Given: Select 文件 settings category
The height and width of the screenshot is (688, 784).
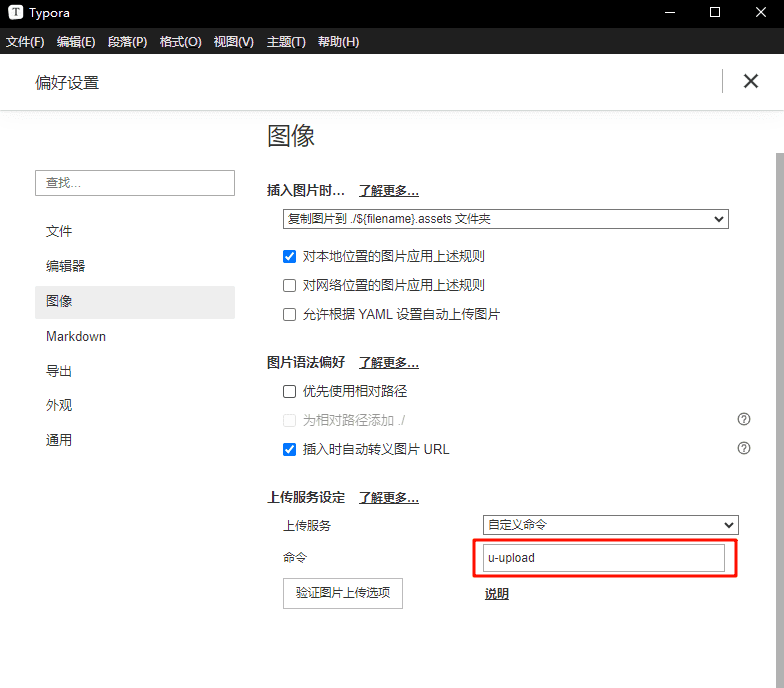Looking at the screenshot, I should pos(134,232).
